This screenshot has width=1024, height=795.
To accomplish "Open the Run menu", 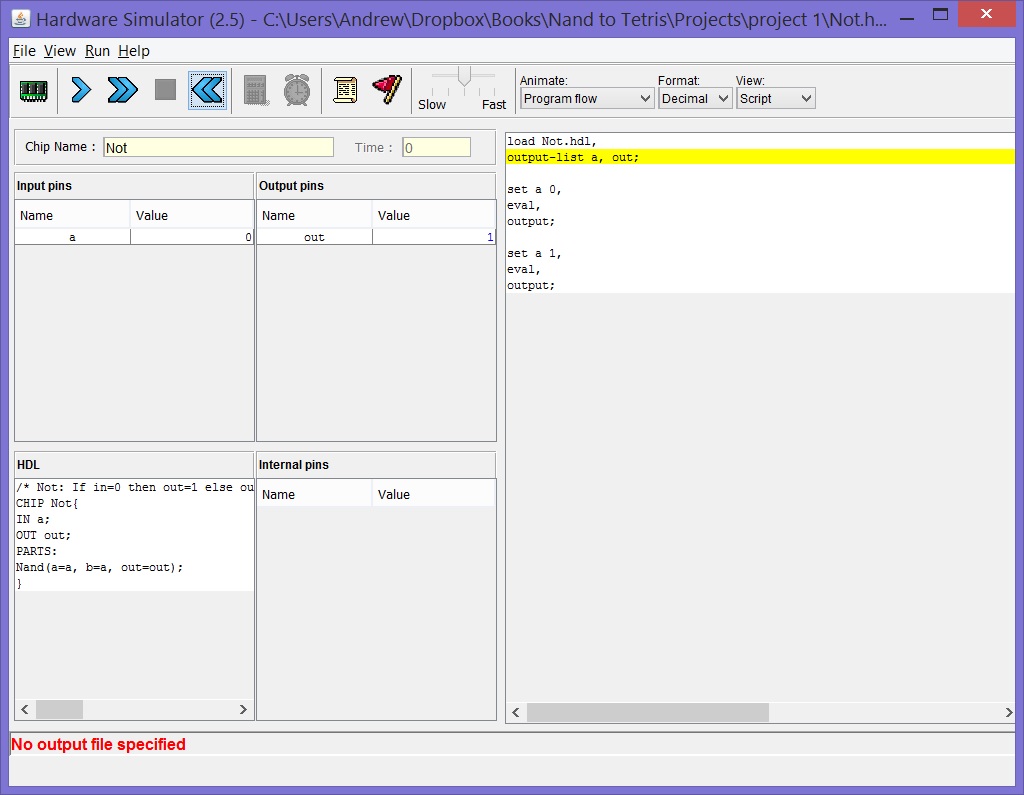I will (x=97, y=51).
